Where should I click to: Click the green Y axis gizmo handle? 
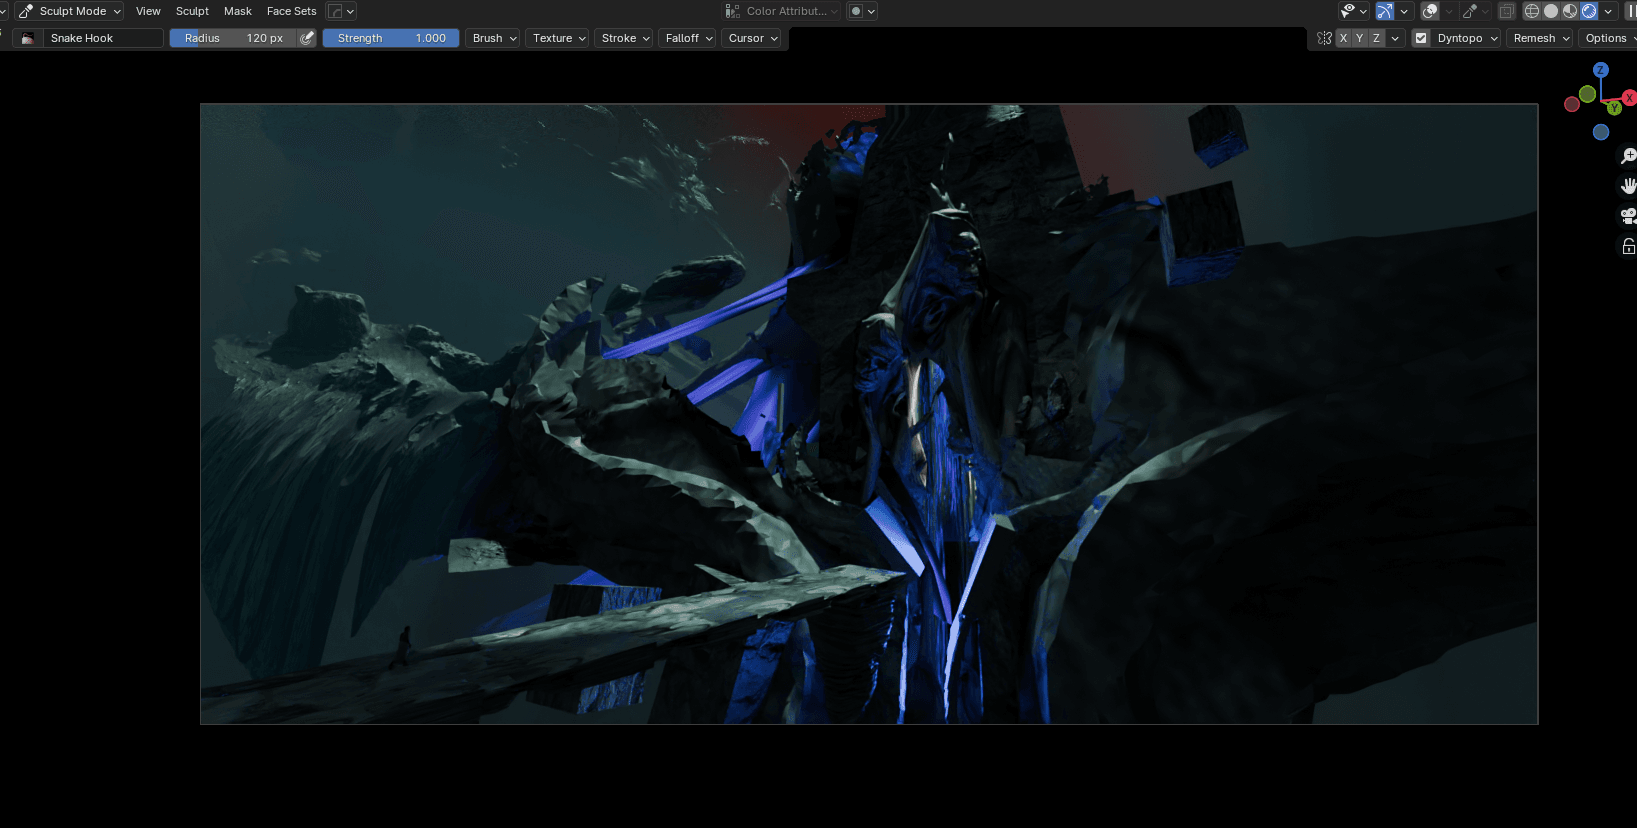[x=1614, y=108]
